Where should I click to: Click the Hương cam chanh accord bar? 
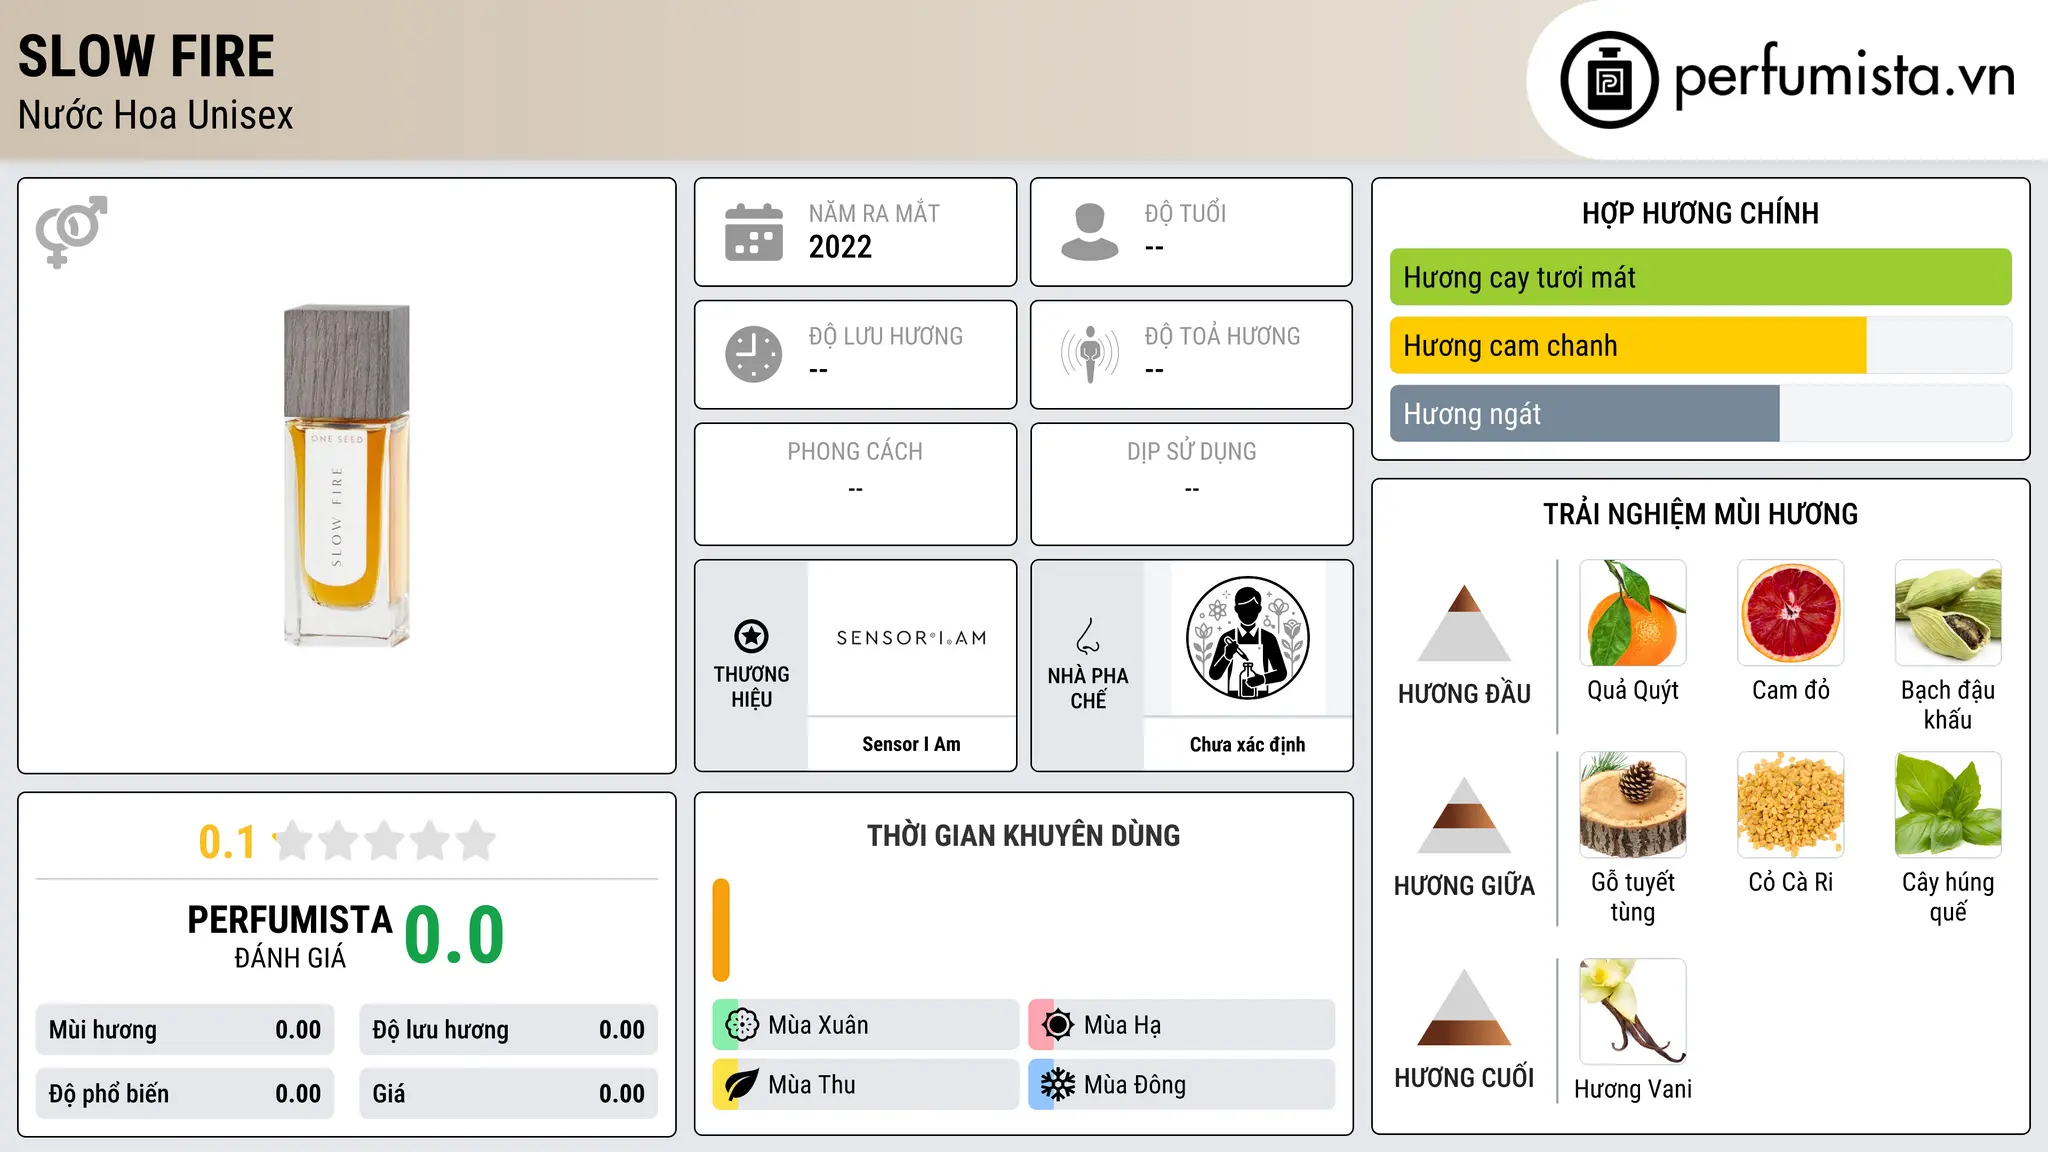pyautogui.click(x=1700, y=345)
